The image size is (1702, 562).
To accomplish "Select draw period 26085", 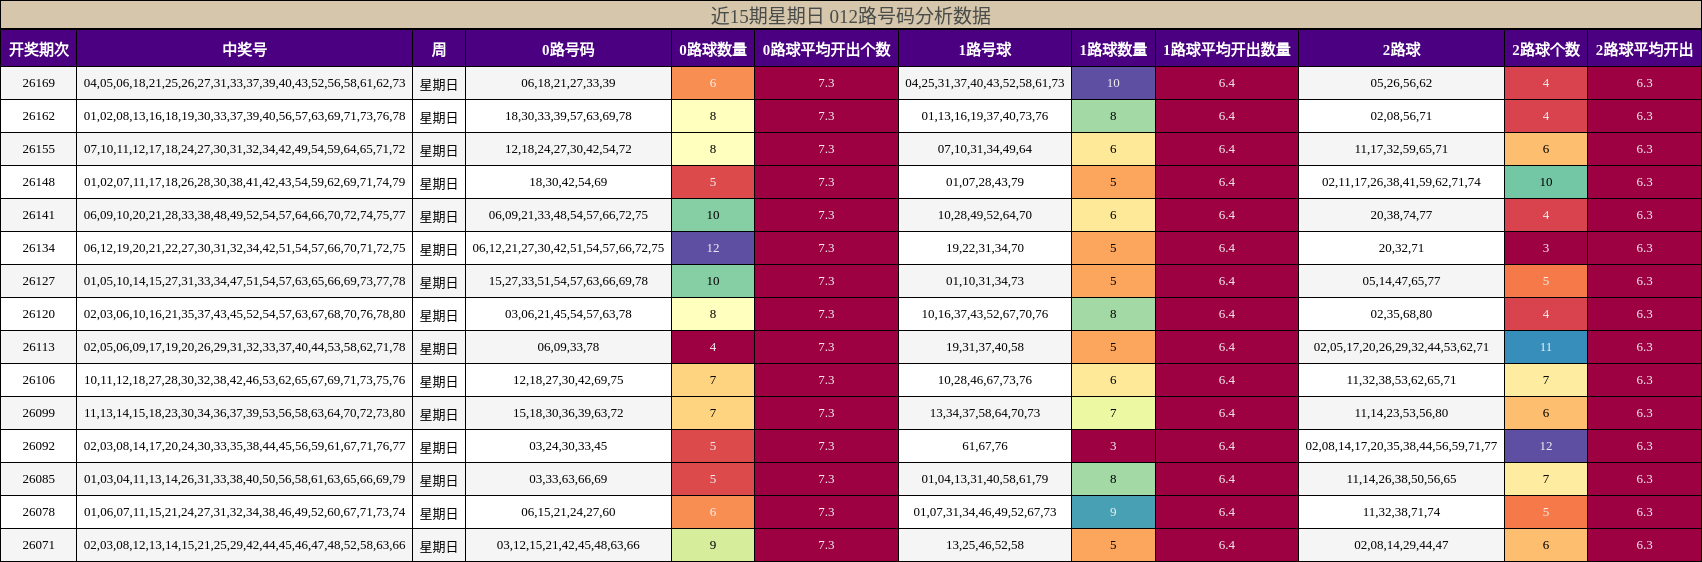I will coord(39,479).
